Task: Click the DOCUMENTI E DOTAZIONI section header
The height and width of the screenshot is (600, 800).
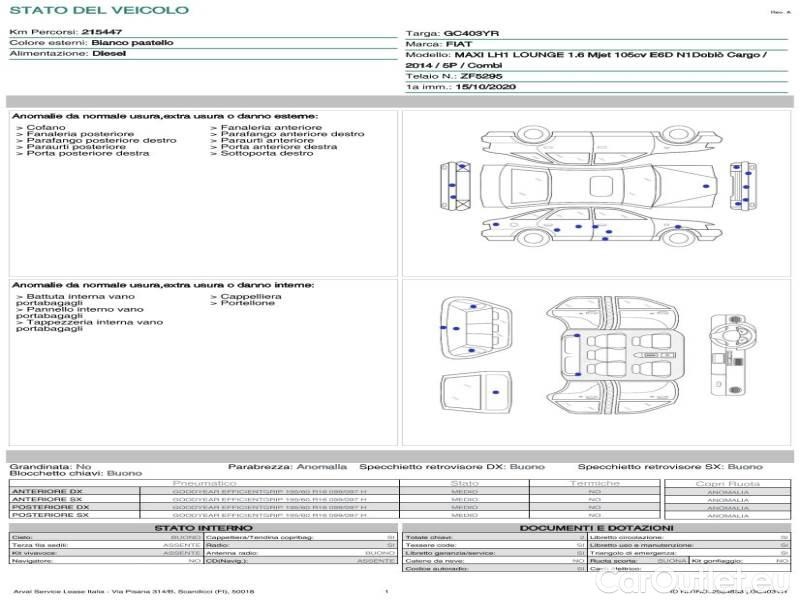Action: (x=596, y=527)
